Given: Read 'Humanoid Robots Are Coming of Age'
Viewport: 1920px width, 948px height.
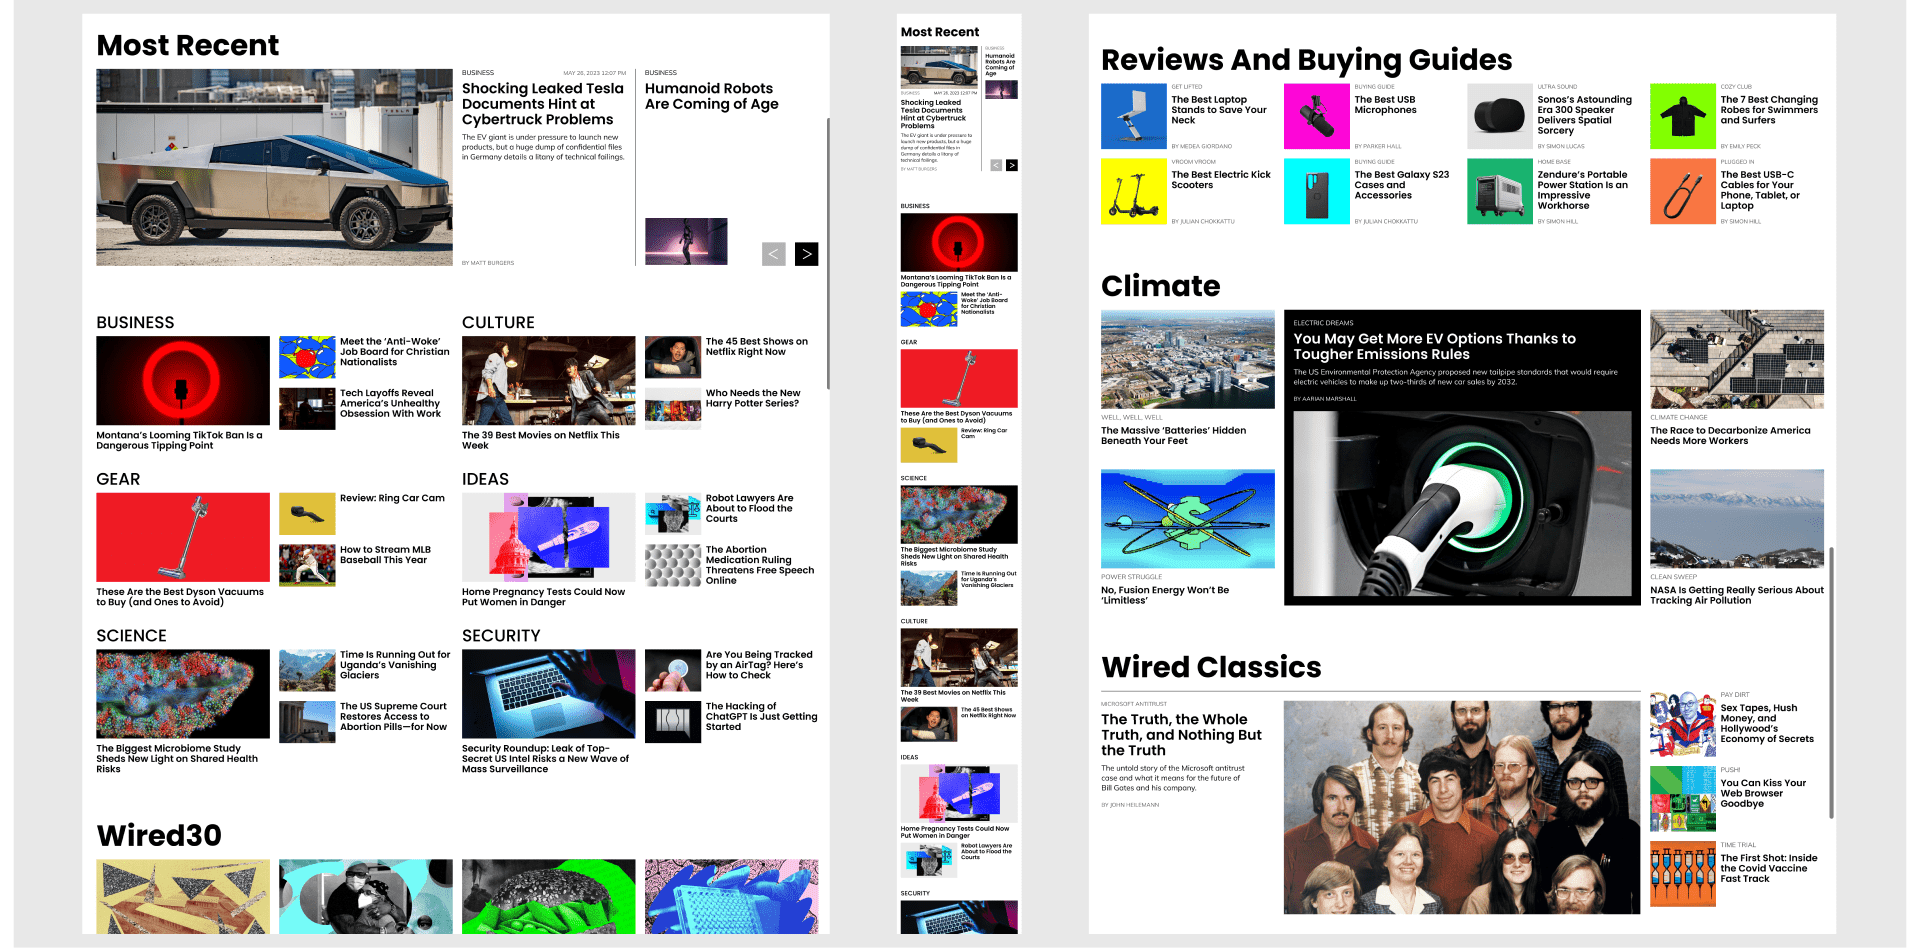Looking at the screenshot, I should [x=711, y=96].
